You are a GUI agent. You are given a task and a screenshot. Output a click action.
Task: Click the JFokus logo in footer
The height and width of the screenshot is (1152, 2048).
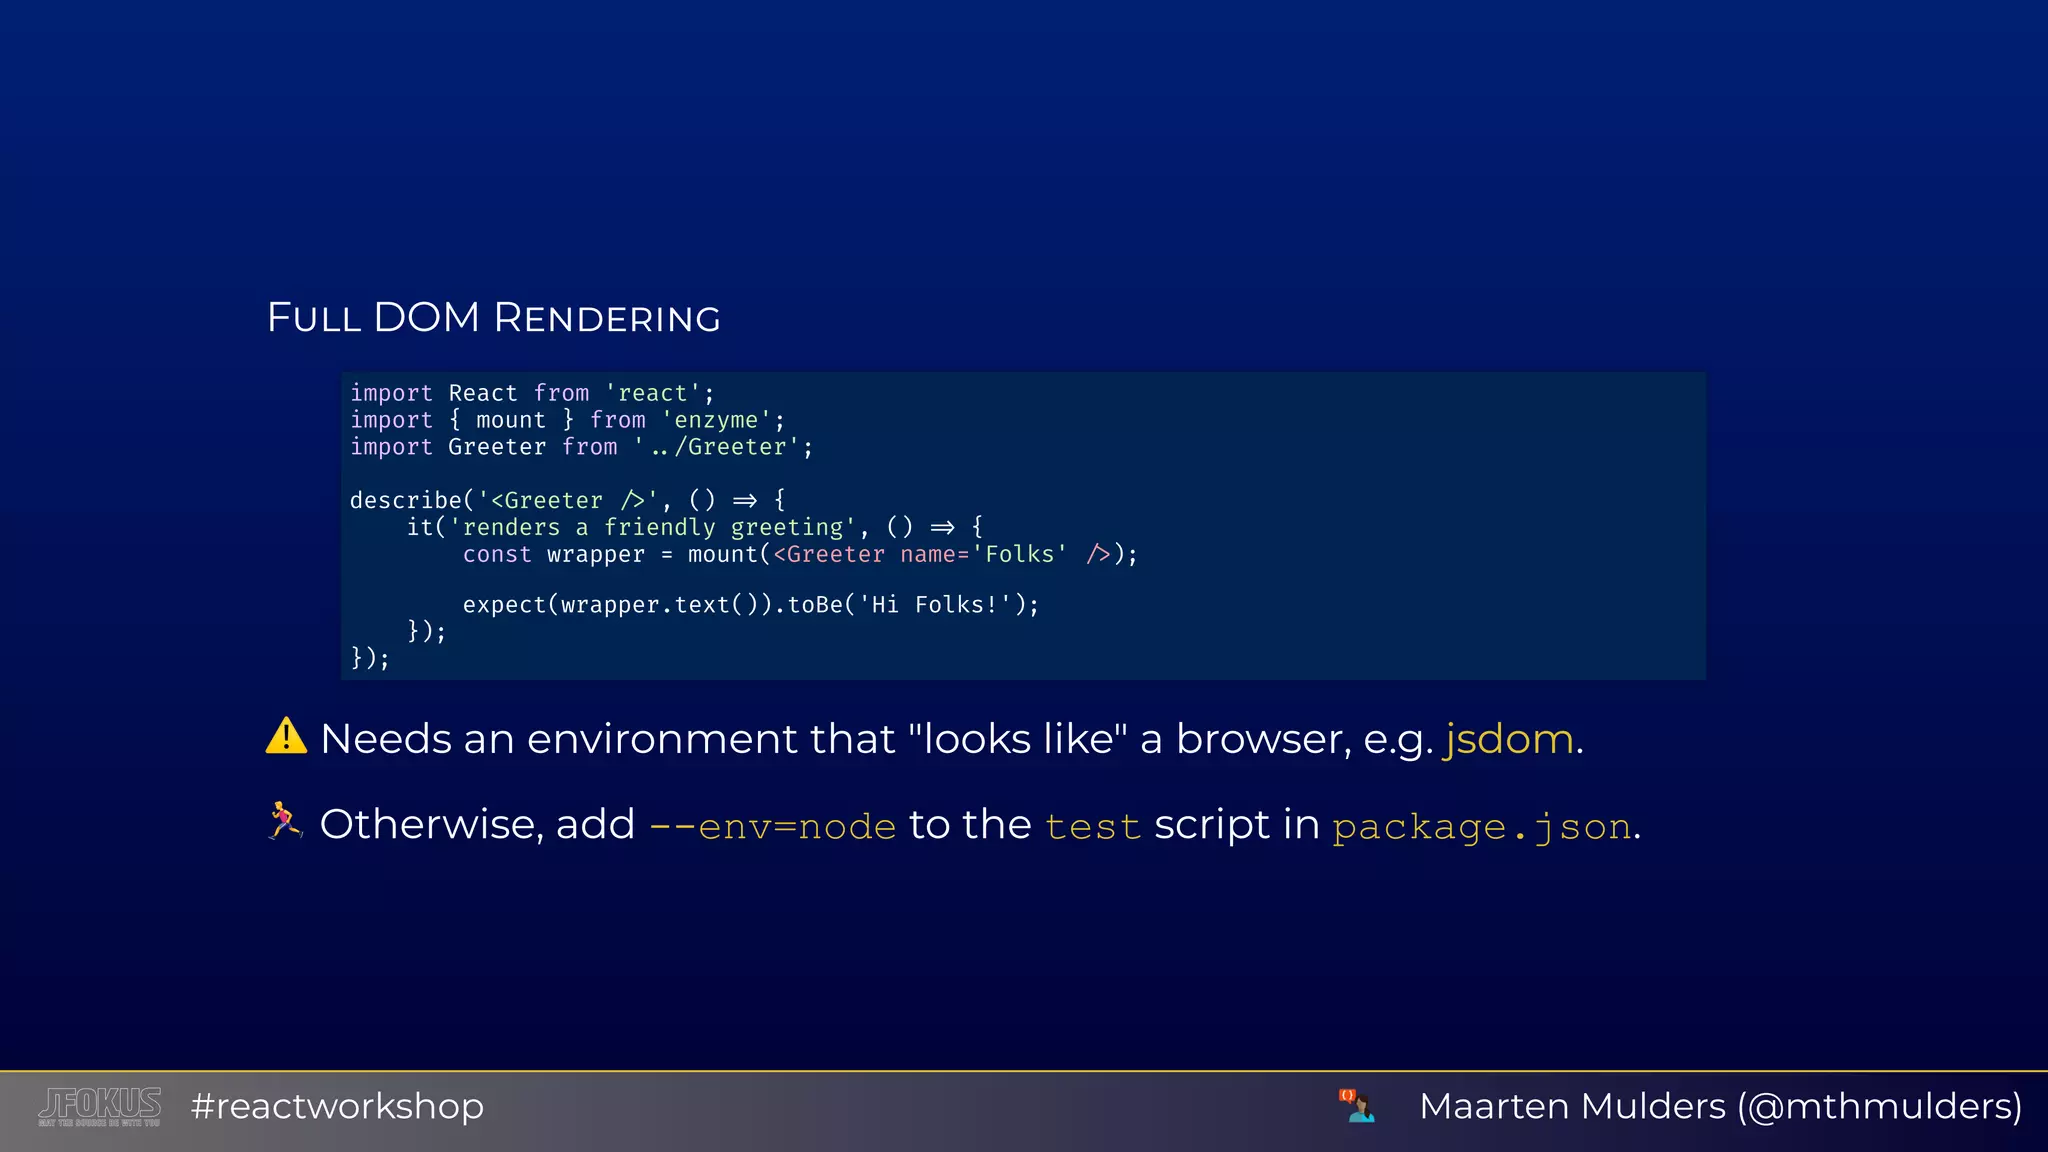99,1107
